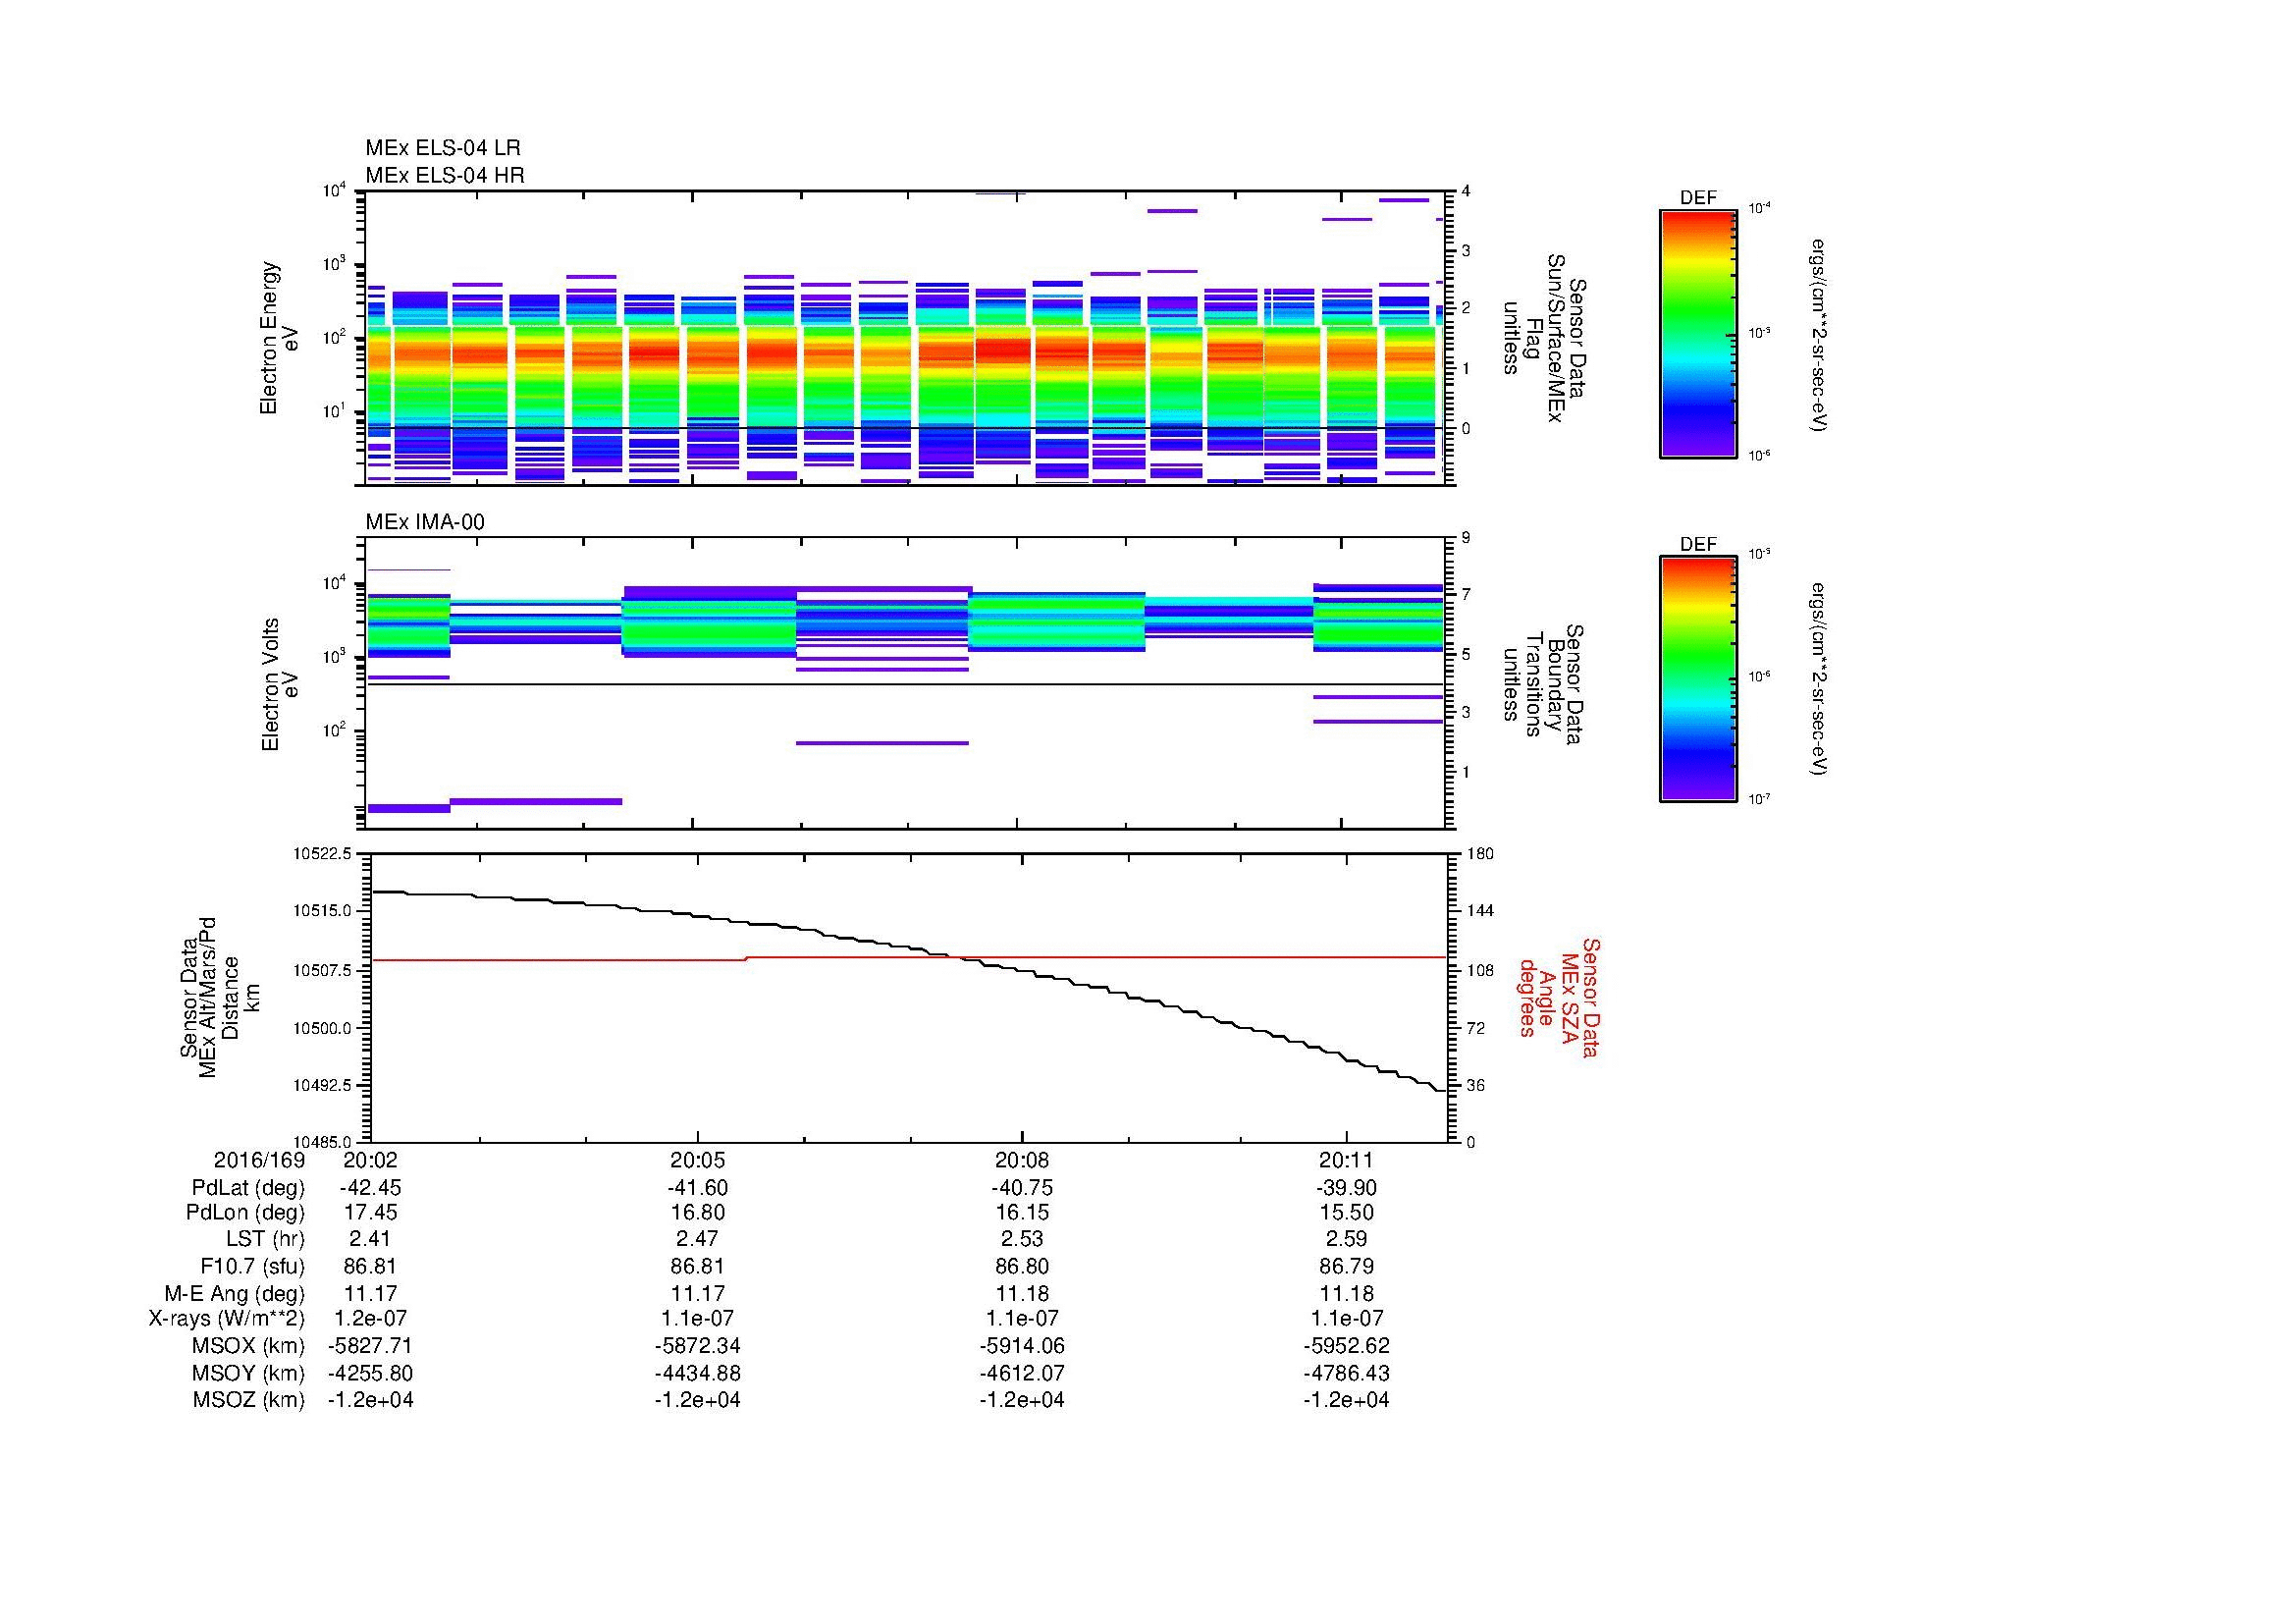
Task: Click the LST value '2.53'
Action: 1022,1239
